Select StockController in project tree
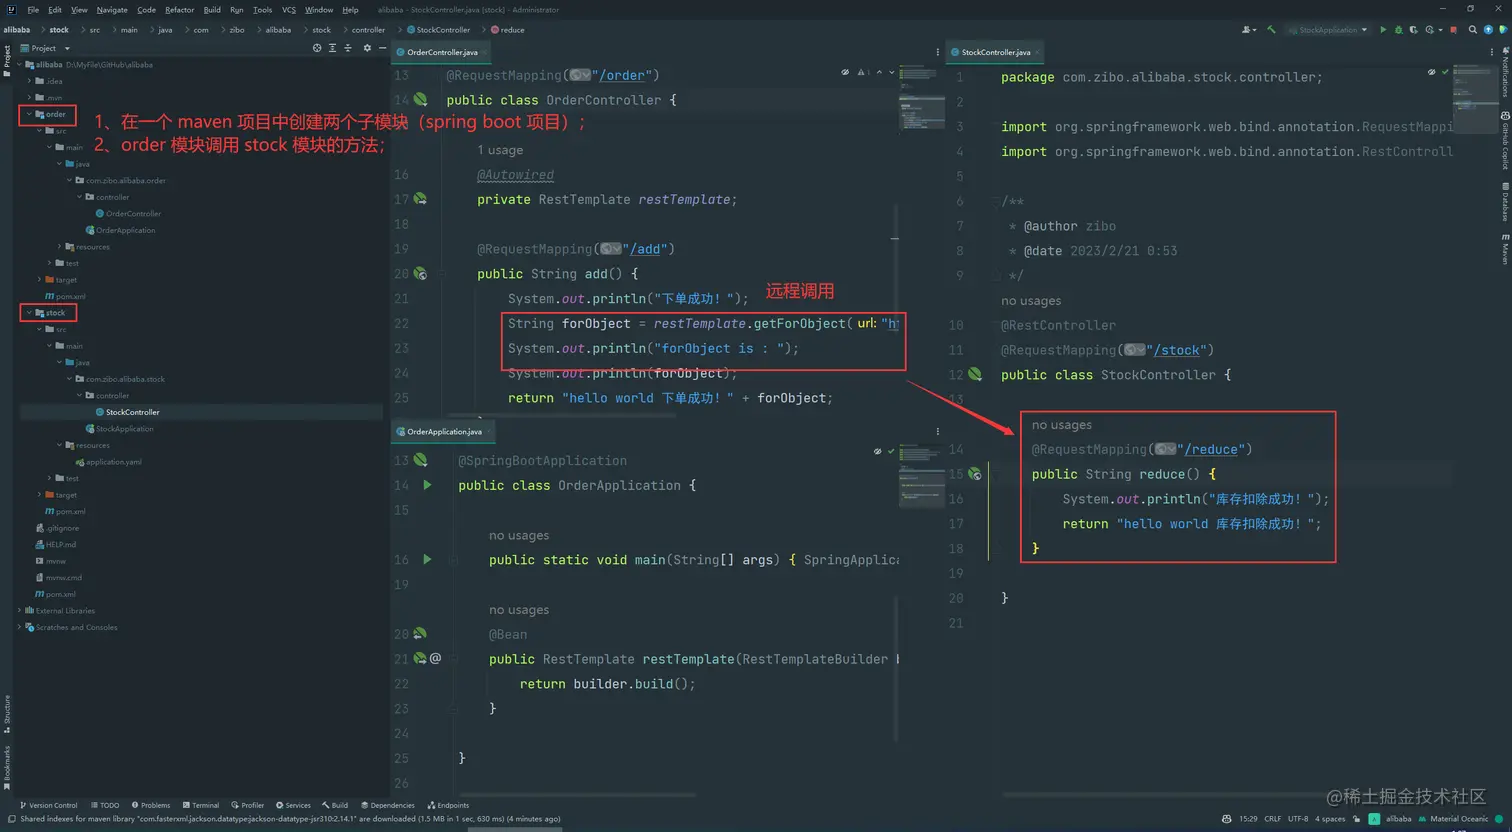The height and width of the screenshot is (832, 1512). coord(132,412)
